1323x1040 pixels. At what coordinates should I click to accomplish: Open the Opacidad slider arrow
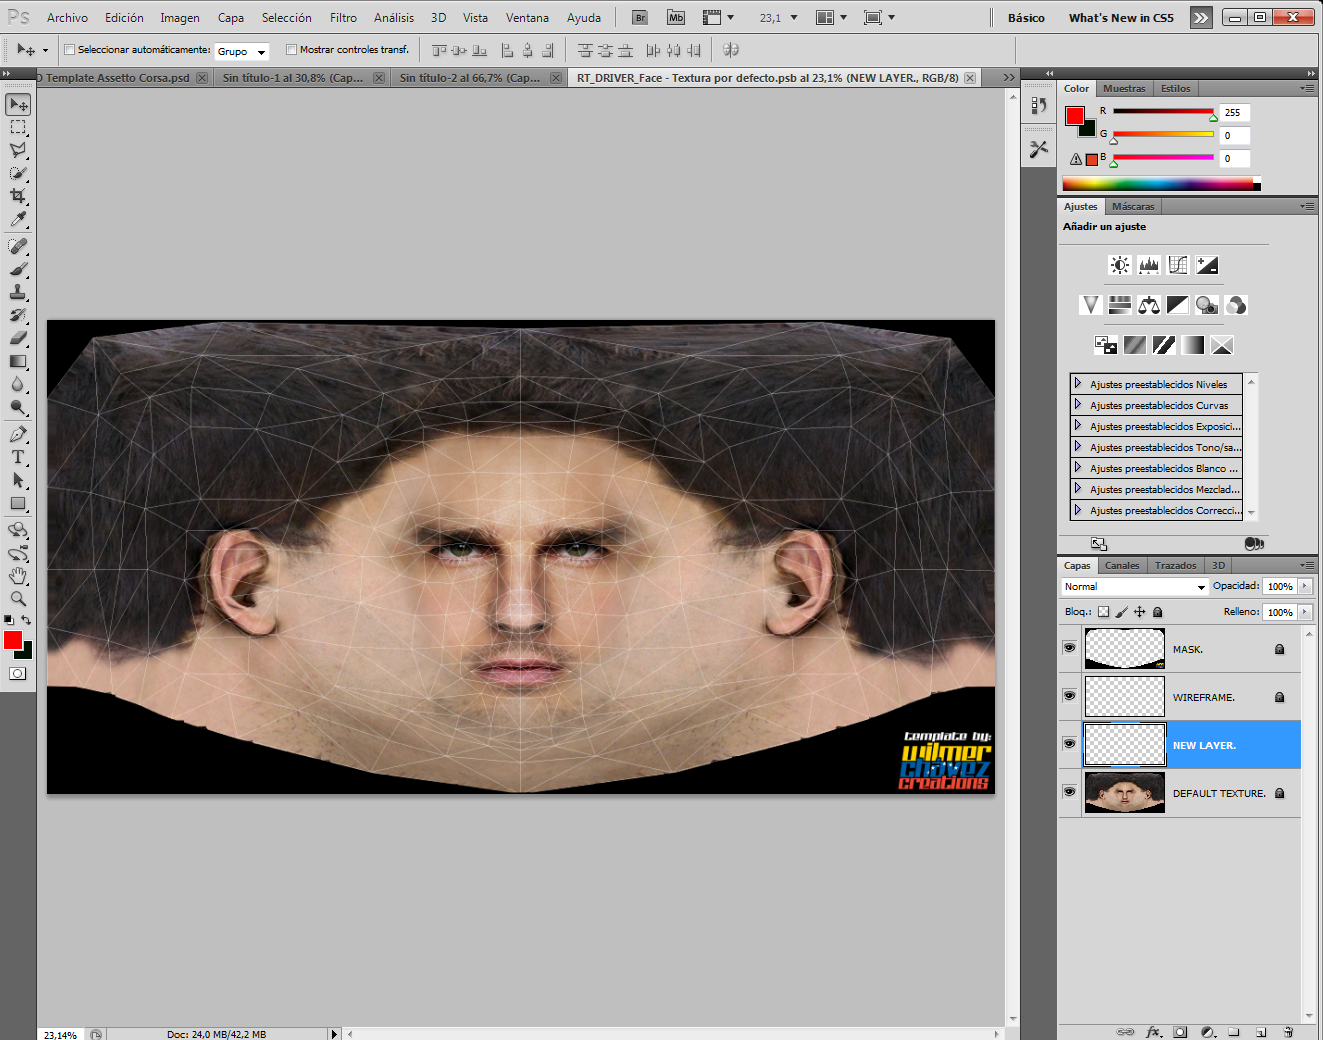(x=1305, y=586)
